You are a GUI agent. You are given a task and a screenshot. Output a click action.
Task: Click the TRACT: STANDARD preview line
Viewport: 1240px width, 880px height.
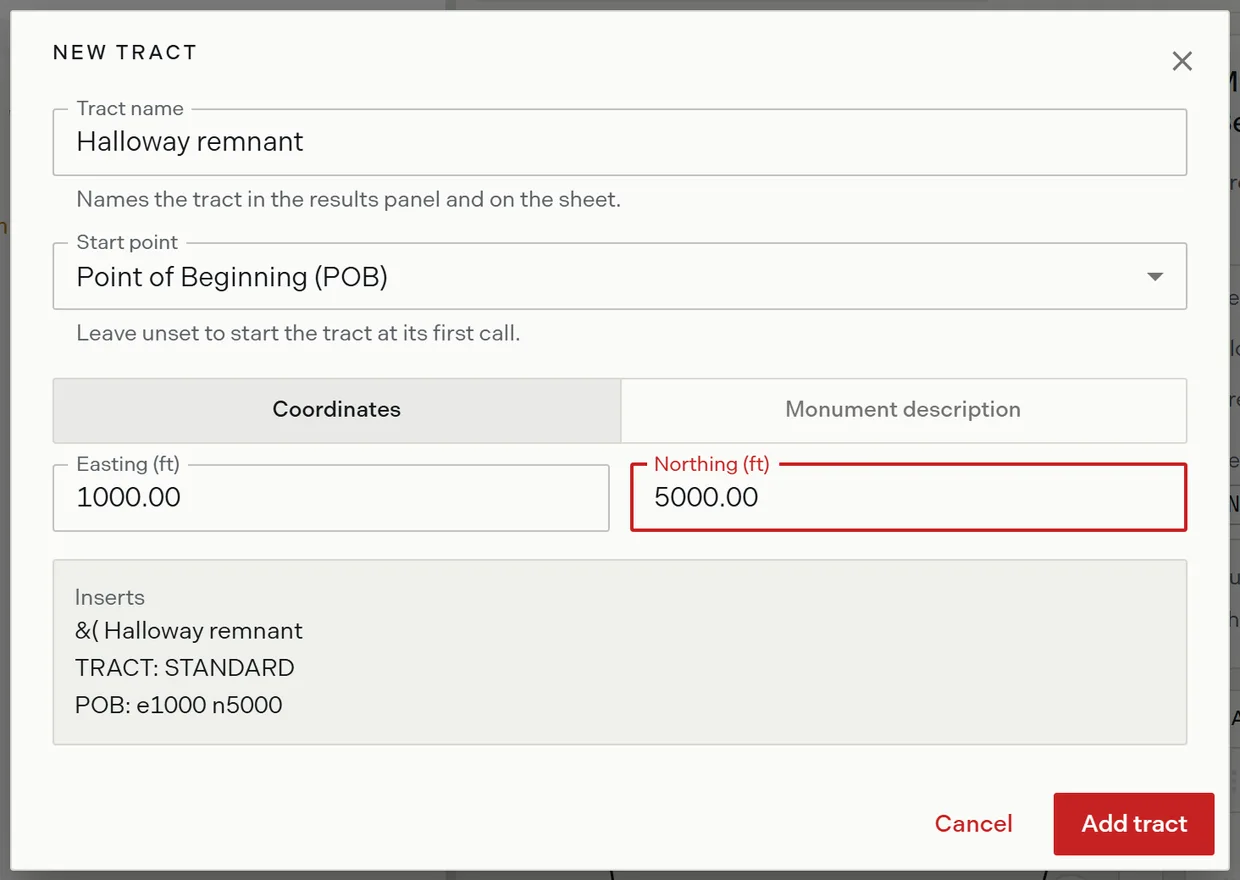pyautogui.click(x=185, y=668)
